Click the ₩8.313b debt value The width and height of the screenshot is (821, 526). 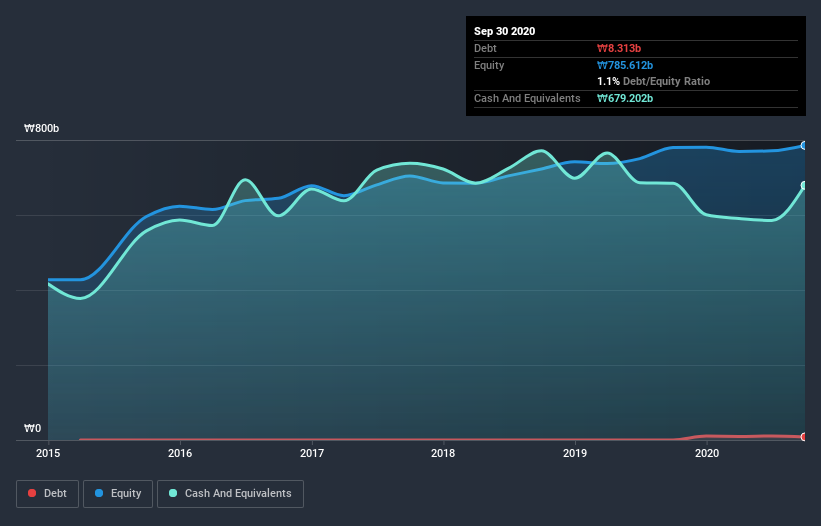(x=619, y=48)
